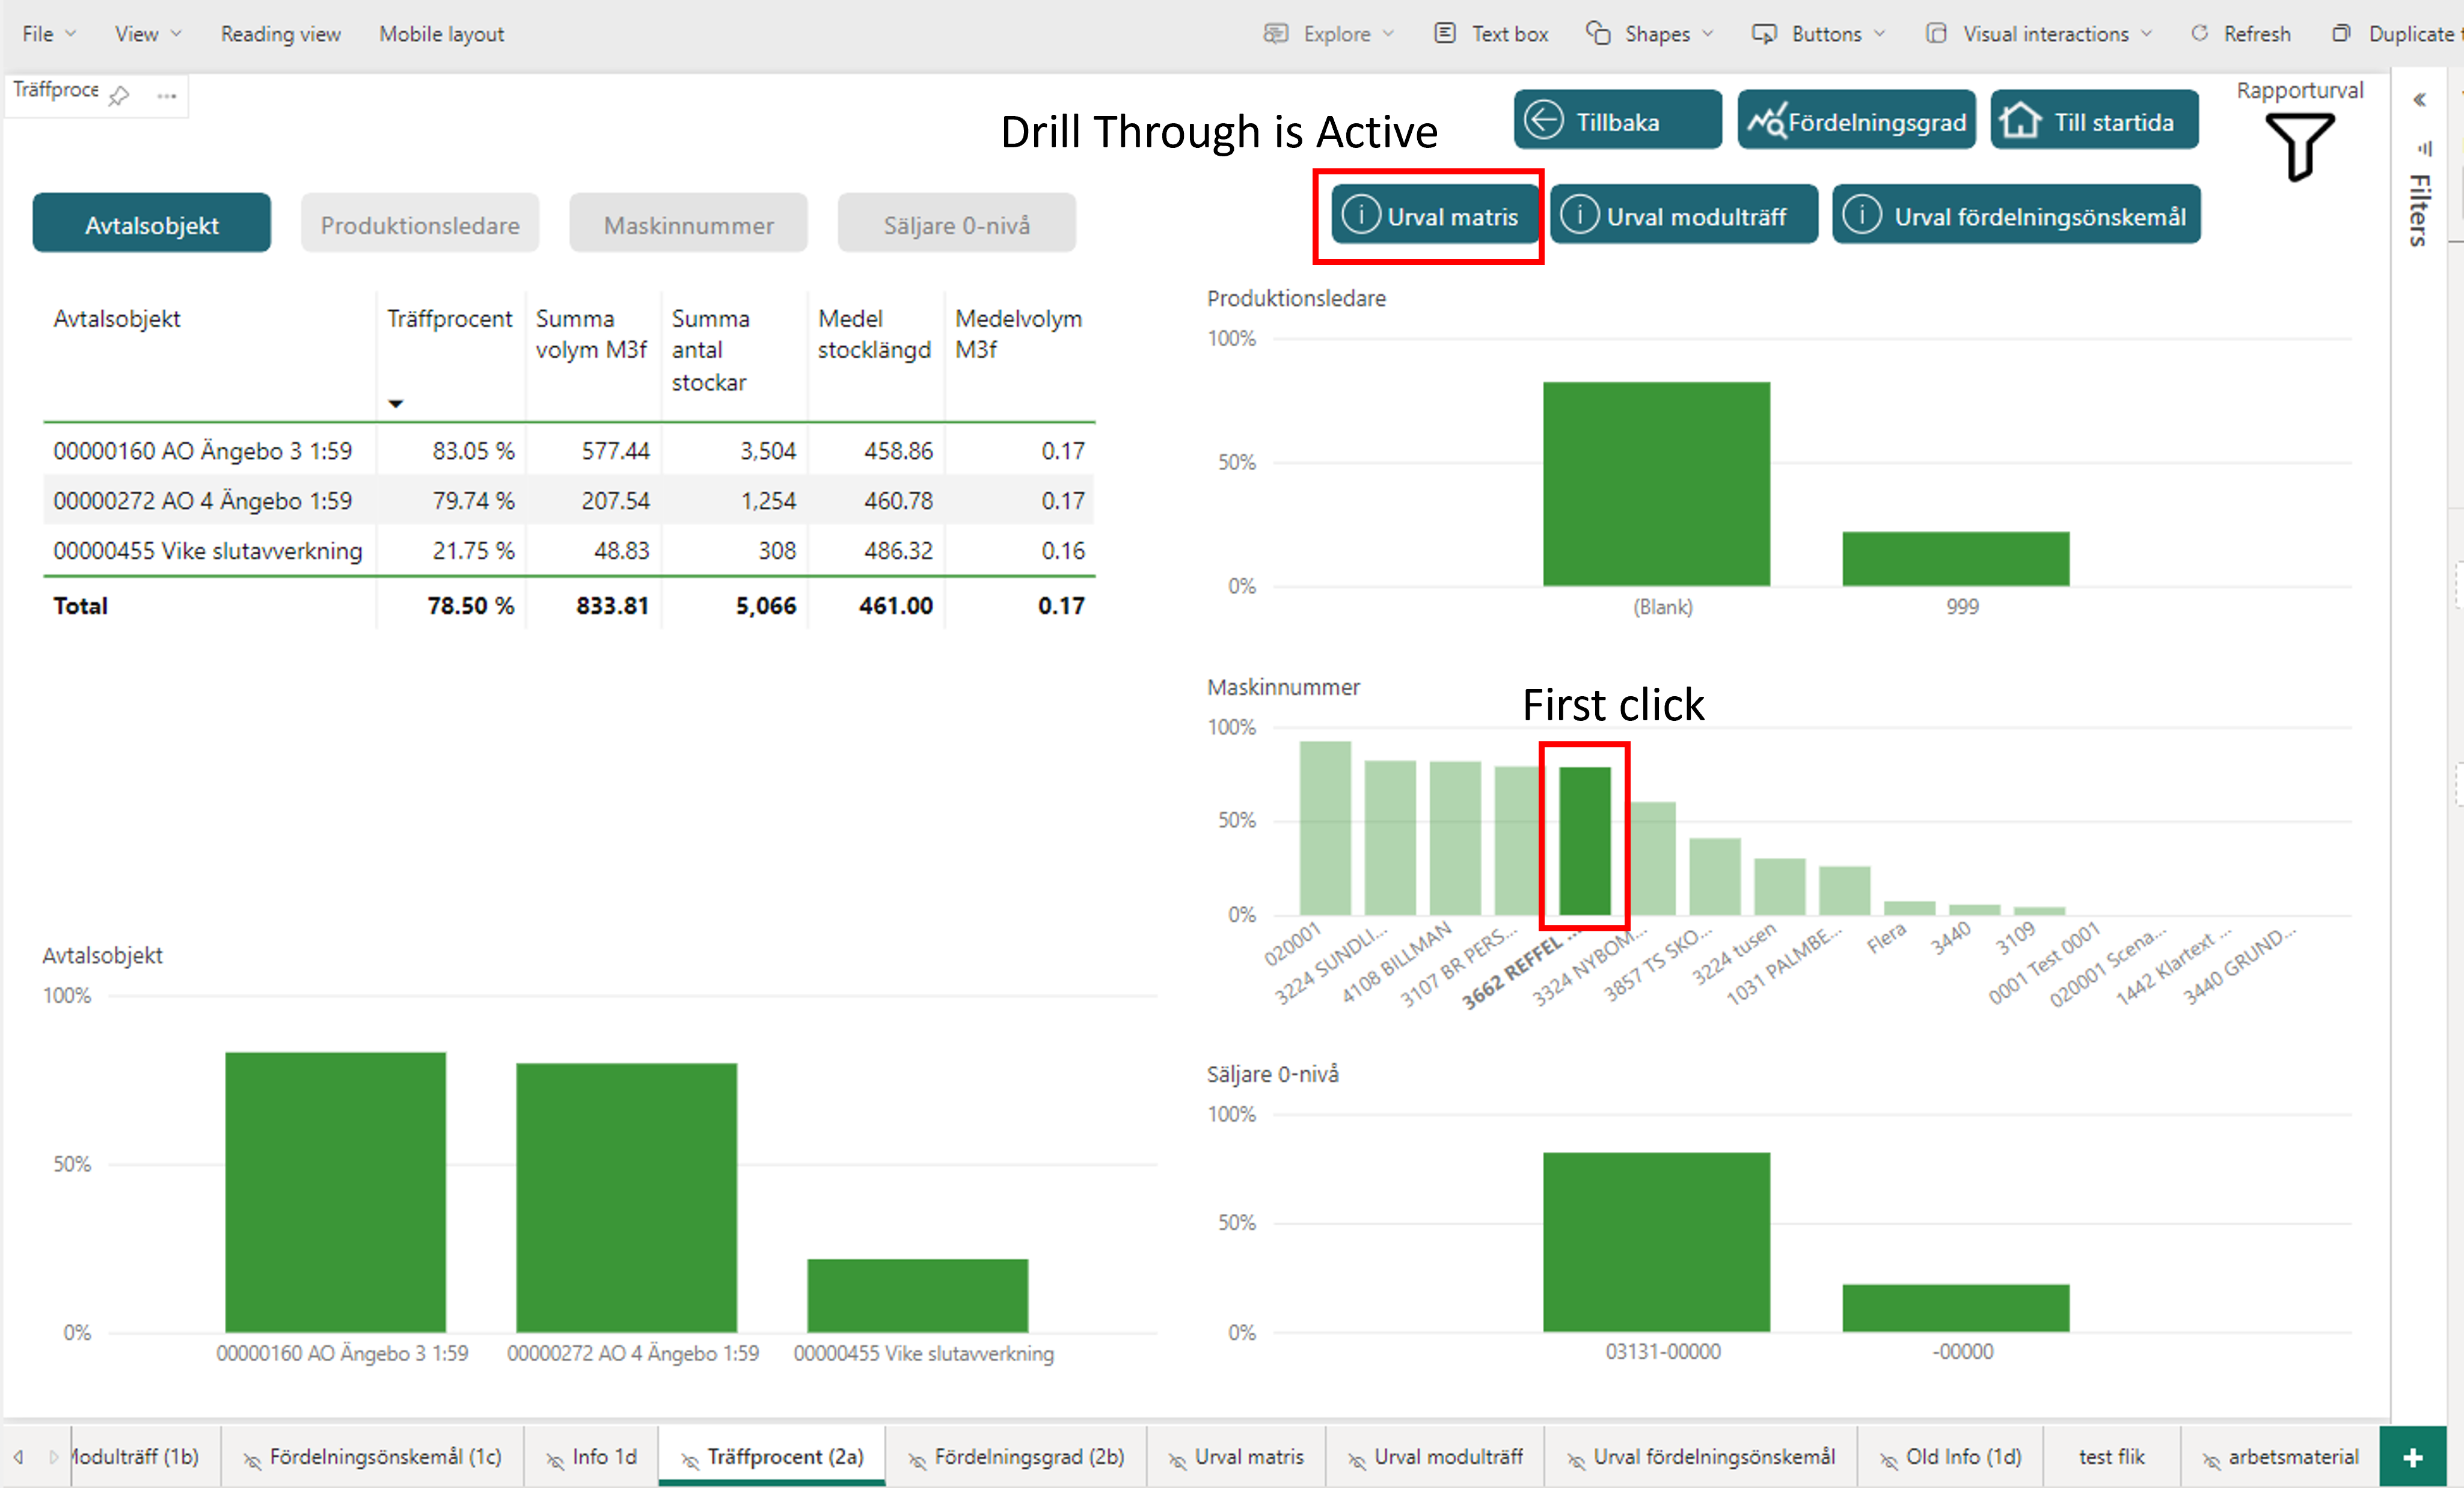Open the Explore dropdown

tap(1328, 33)
